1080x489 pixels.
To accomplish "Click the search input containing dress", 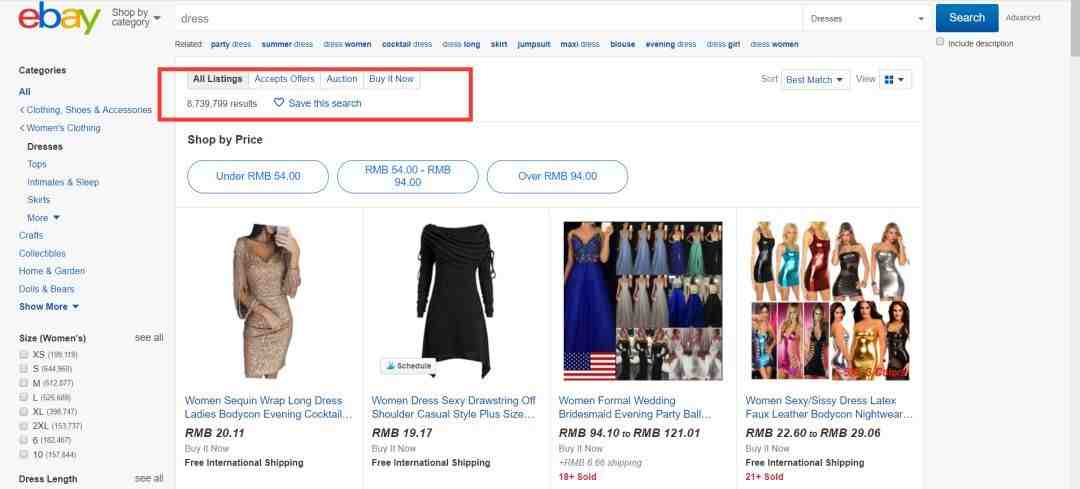I will (x=489, y=19).
